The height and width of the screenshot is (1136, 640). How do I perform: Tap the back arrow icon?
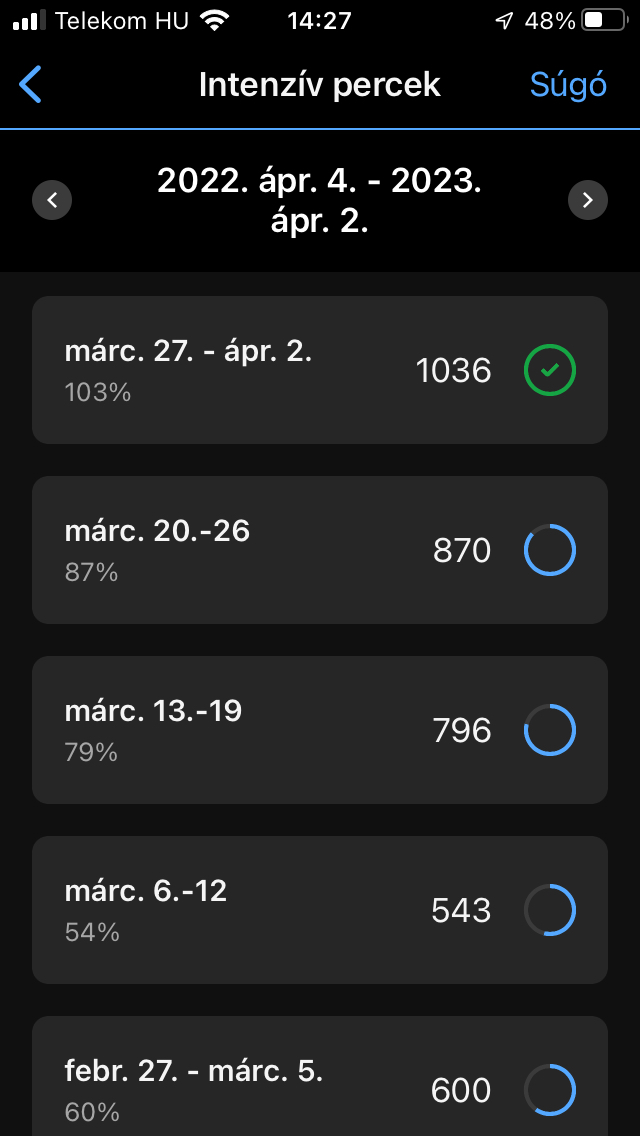coord(31,85)
